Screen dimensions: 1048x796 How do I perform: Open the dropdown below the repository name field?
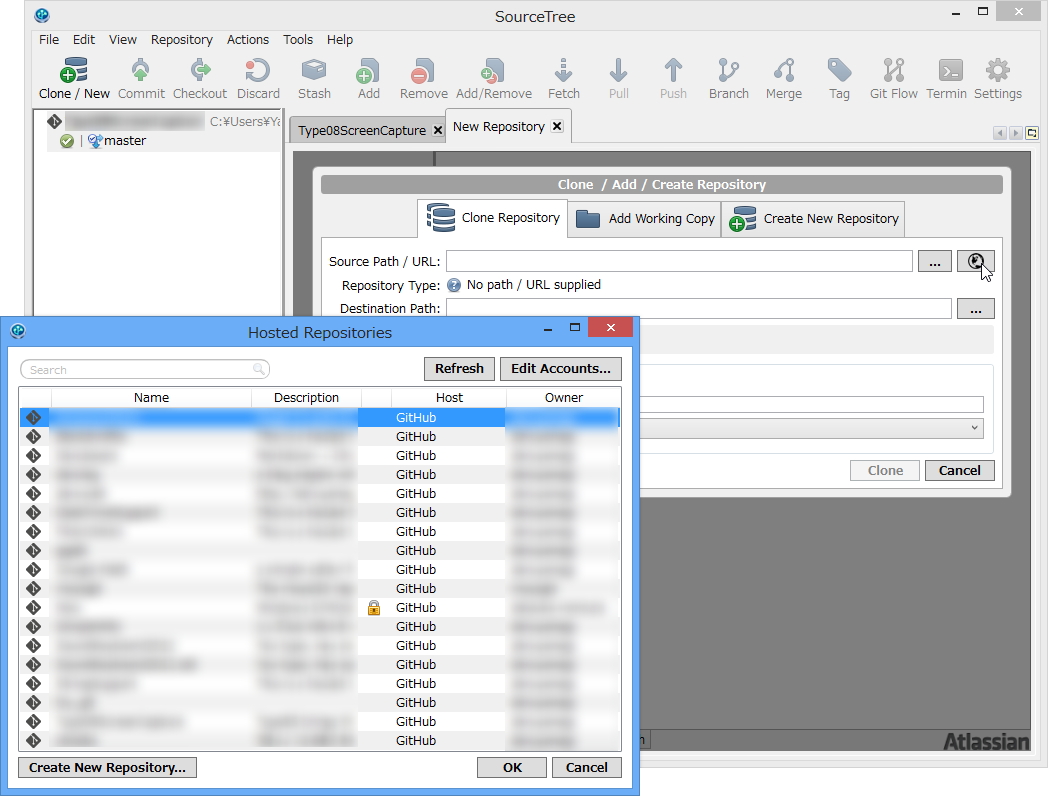click(976, 428)
